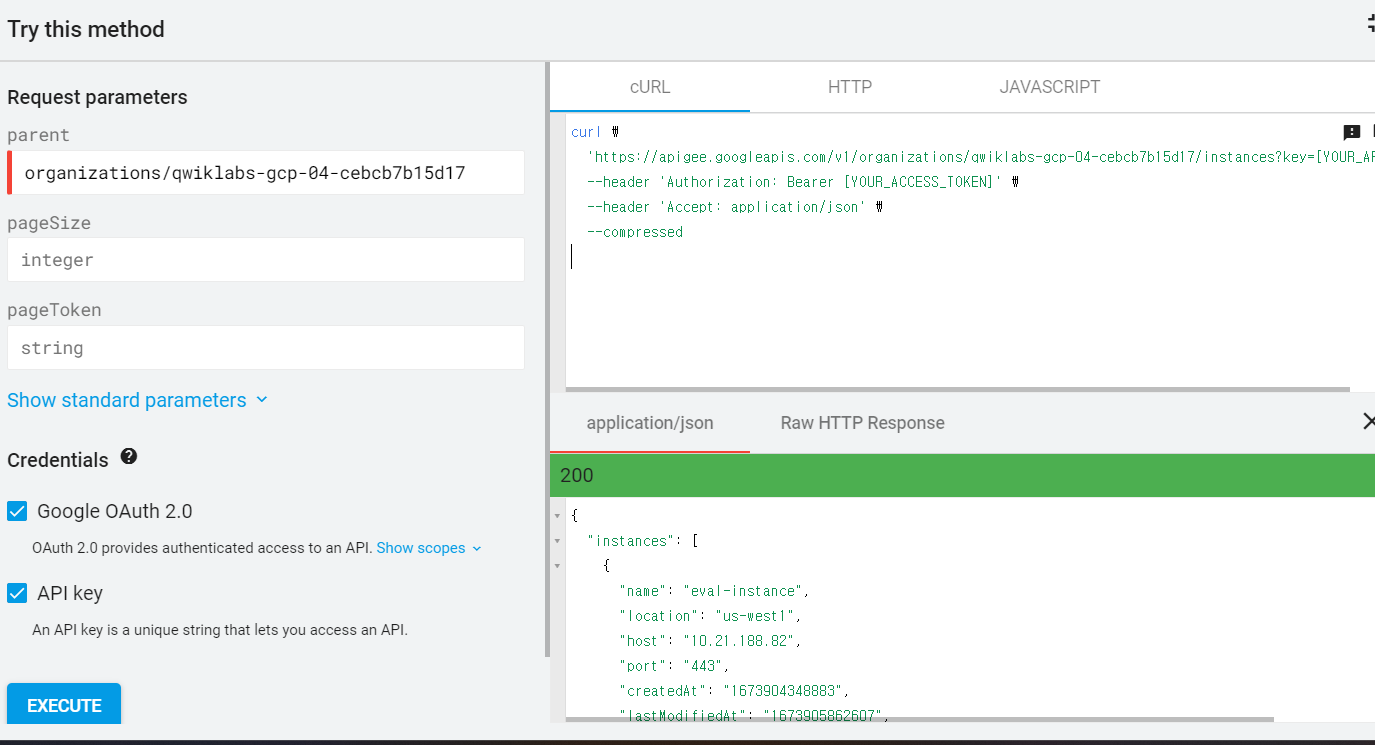Click the pageSize input field
Screen dimensions: 1375x745
pos(266,260)
